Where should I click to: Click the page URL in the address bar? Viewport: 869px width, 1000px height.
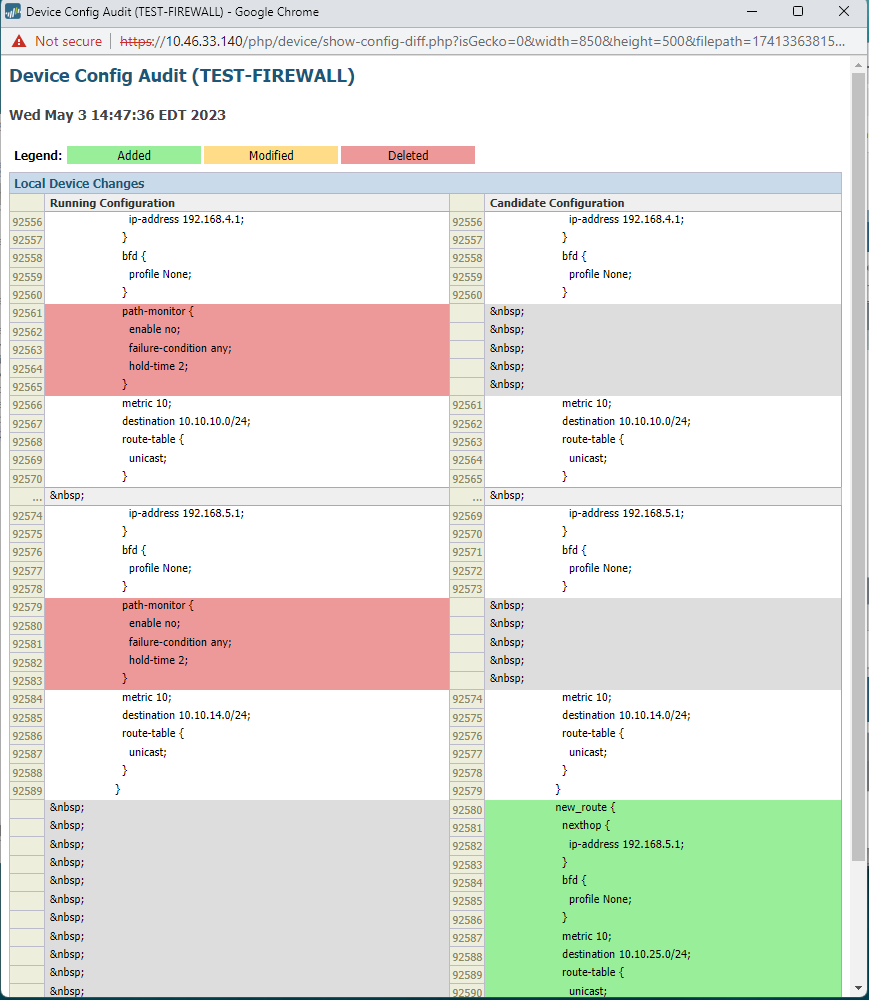pos(483,41)
